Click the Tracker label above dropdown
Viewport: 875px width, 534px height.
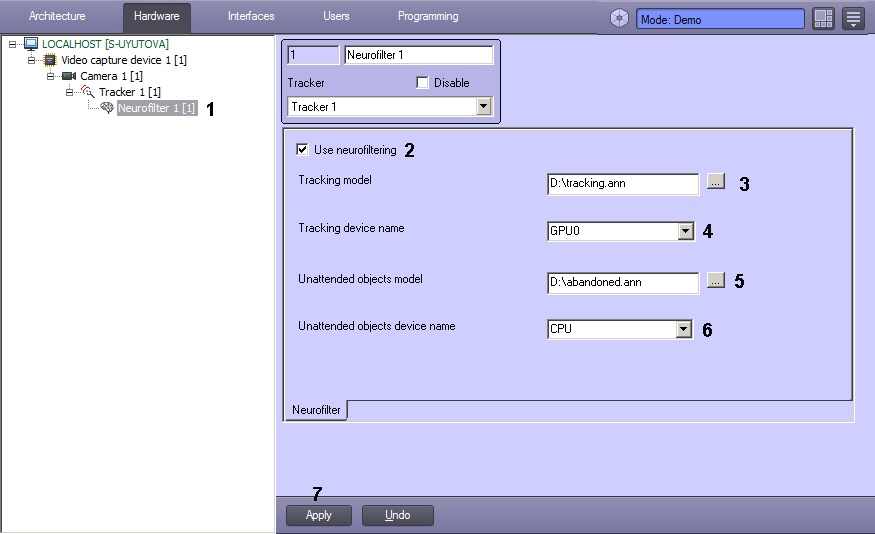(x=306, y=83)
